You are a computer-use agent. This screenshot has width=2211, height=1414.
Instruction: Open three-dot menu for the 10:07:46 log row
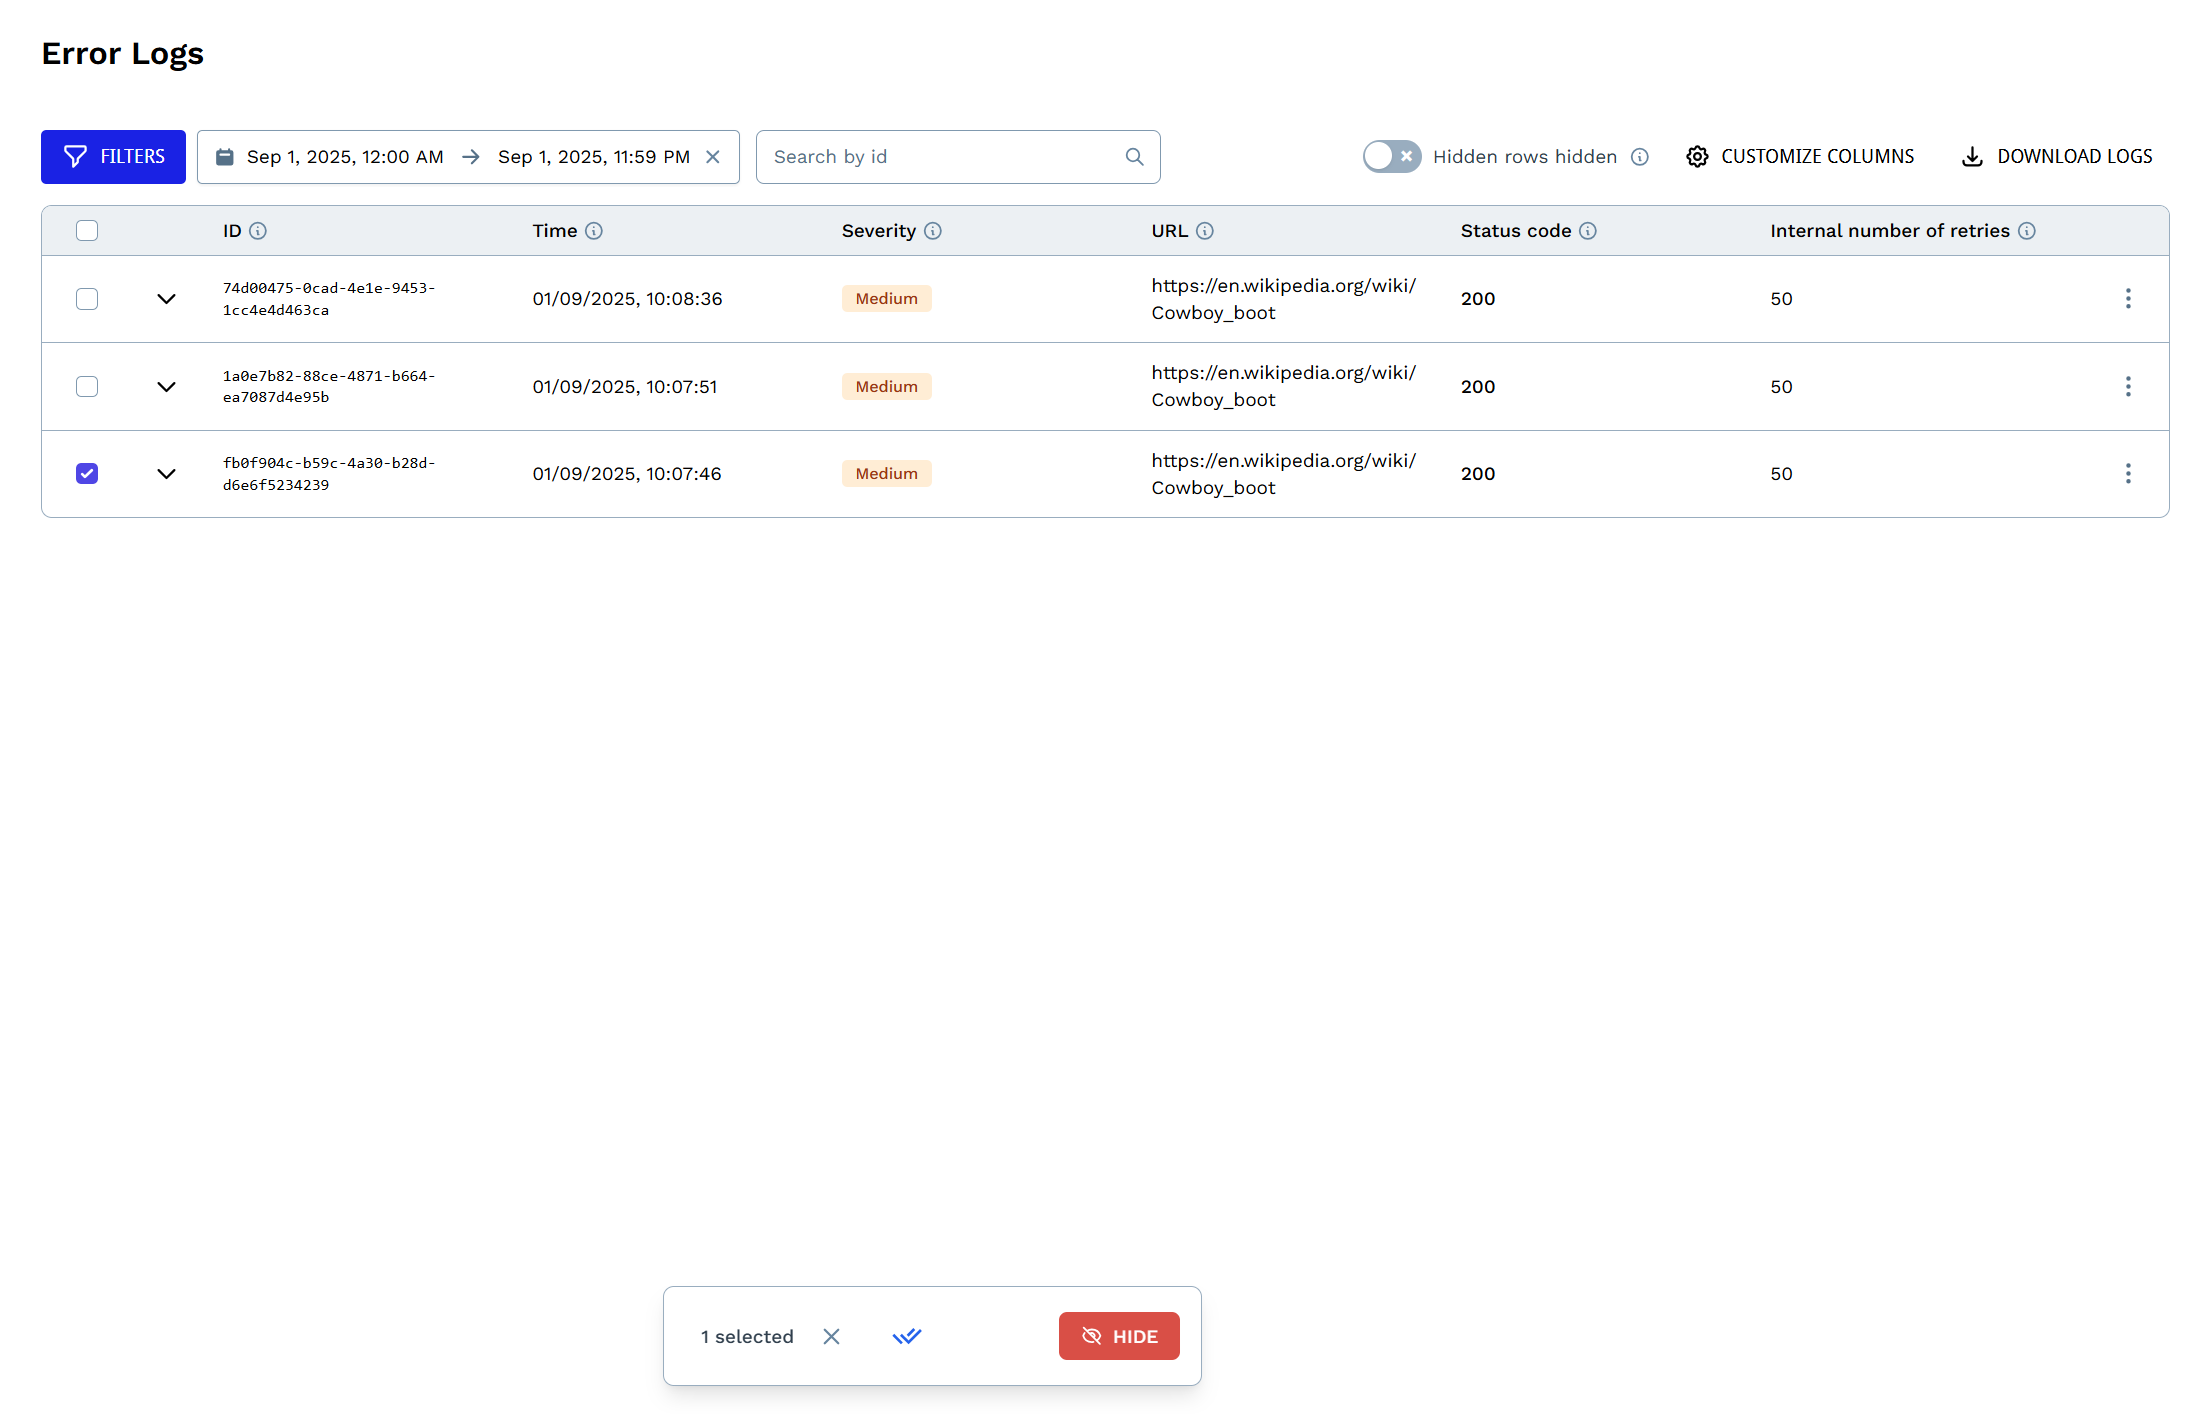click(x=2127, y=474)
